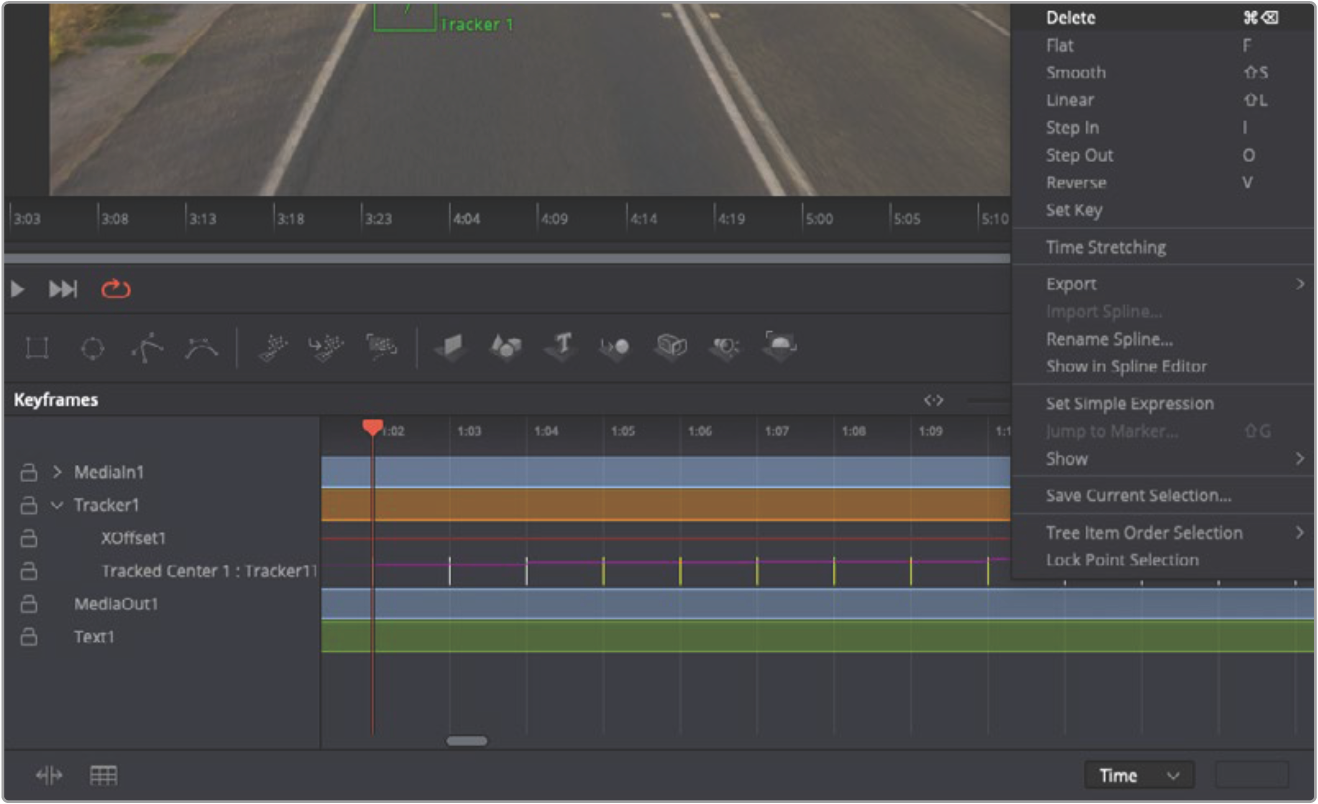Add the Shape 3D node
The width and height of the screenshot is (1318, 804).
pyautogui.click(x=506, y=347)
